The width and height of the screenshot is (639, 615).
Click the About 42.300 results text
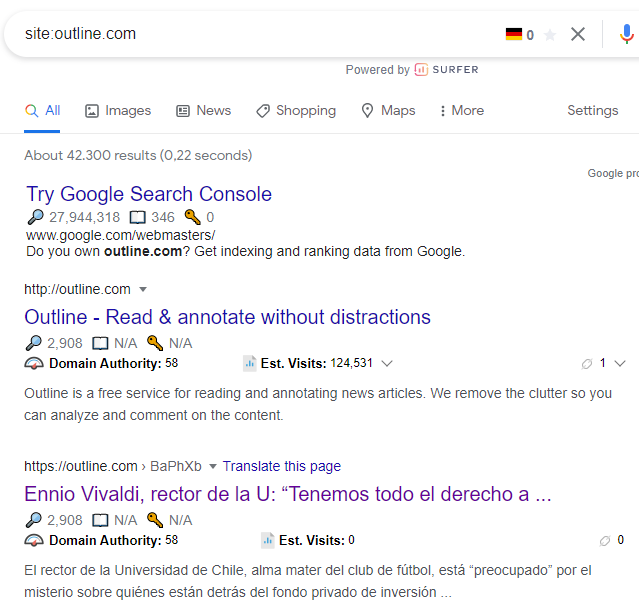pyautogui.click(x=138, y=156)
